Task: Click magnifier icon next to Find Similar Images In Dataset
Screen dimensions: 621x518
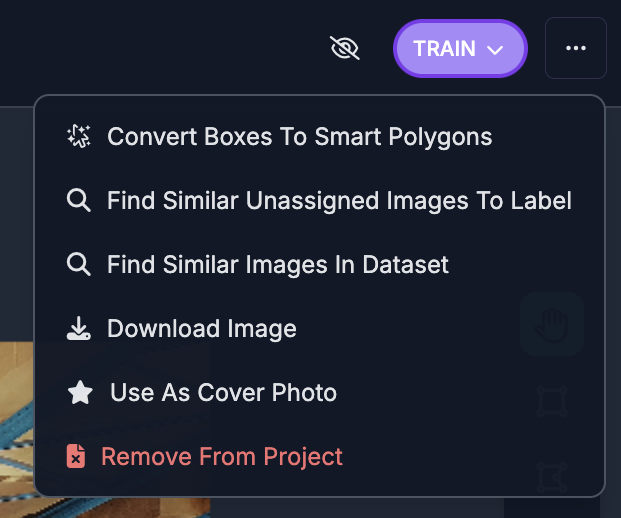Action: coord(78,265)
